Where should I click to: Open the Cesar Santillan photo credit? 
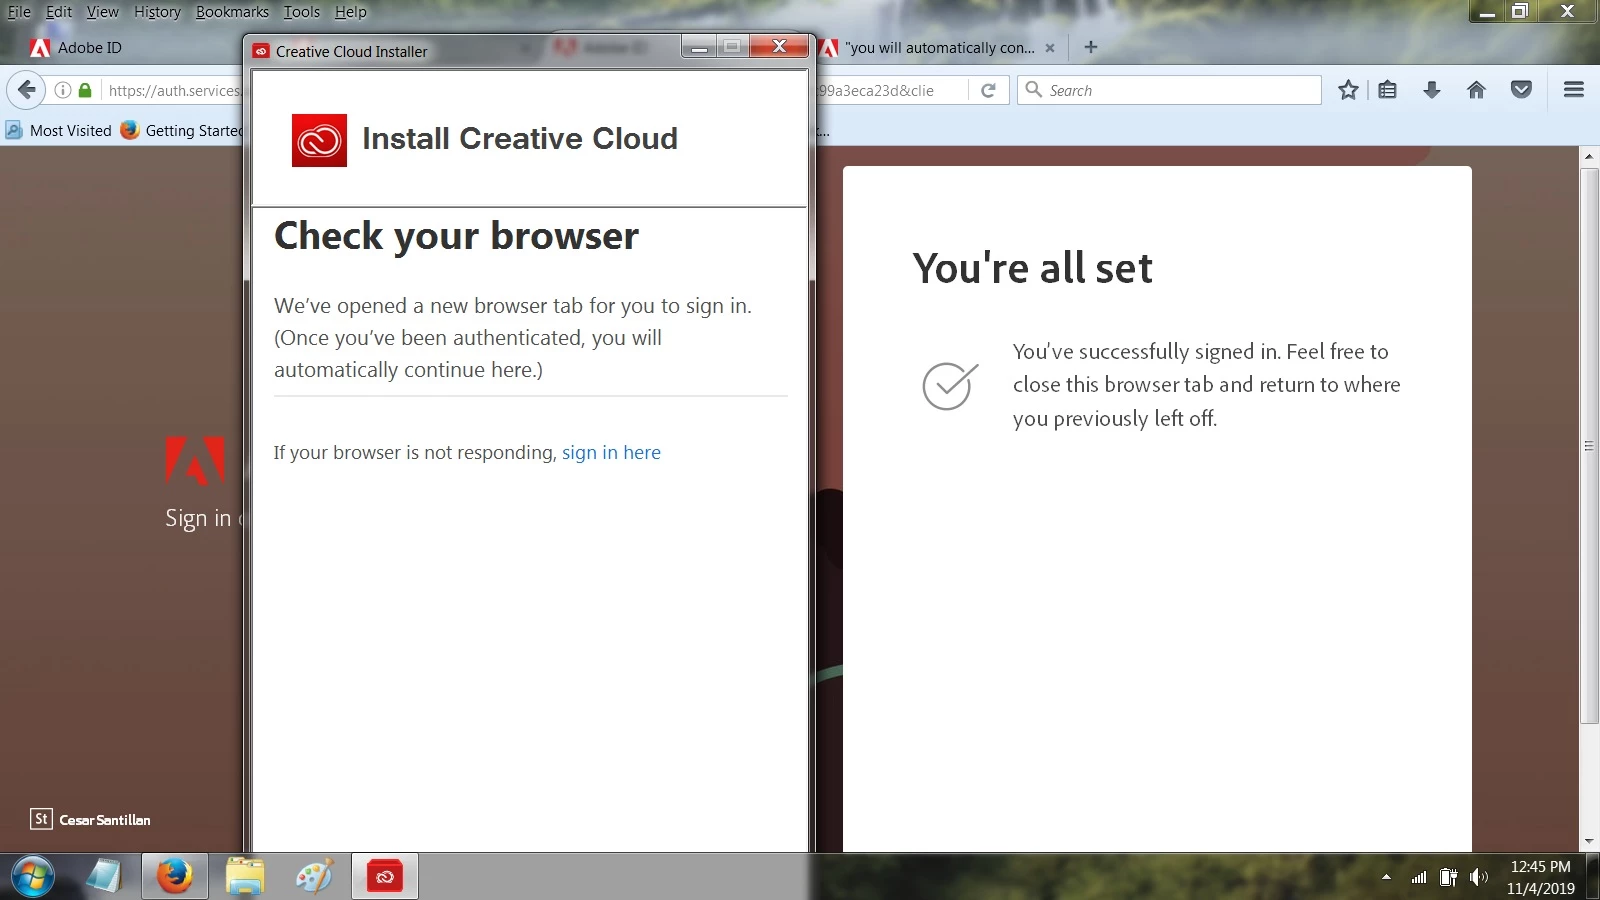(x=105, y=820)
